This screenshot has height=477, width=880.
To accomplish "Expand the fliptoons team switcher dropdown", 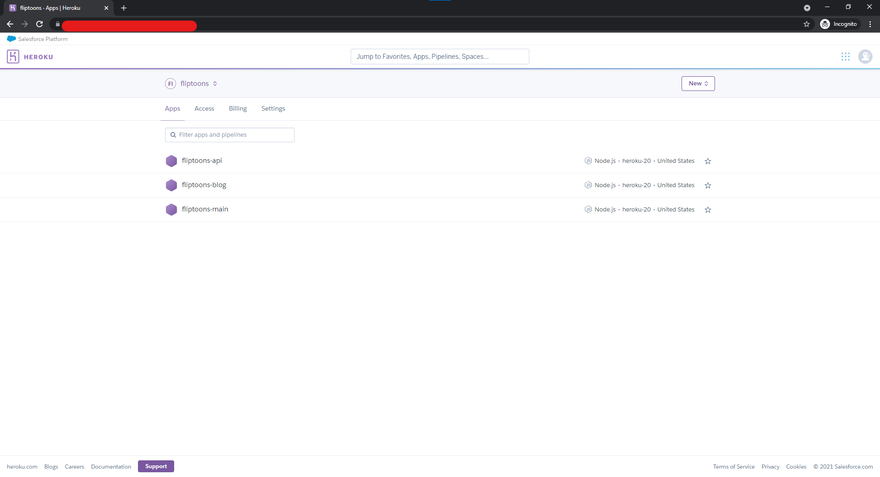I will coord(199,84).
